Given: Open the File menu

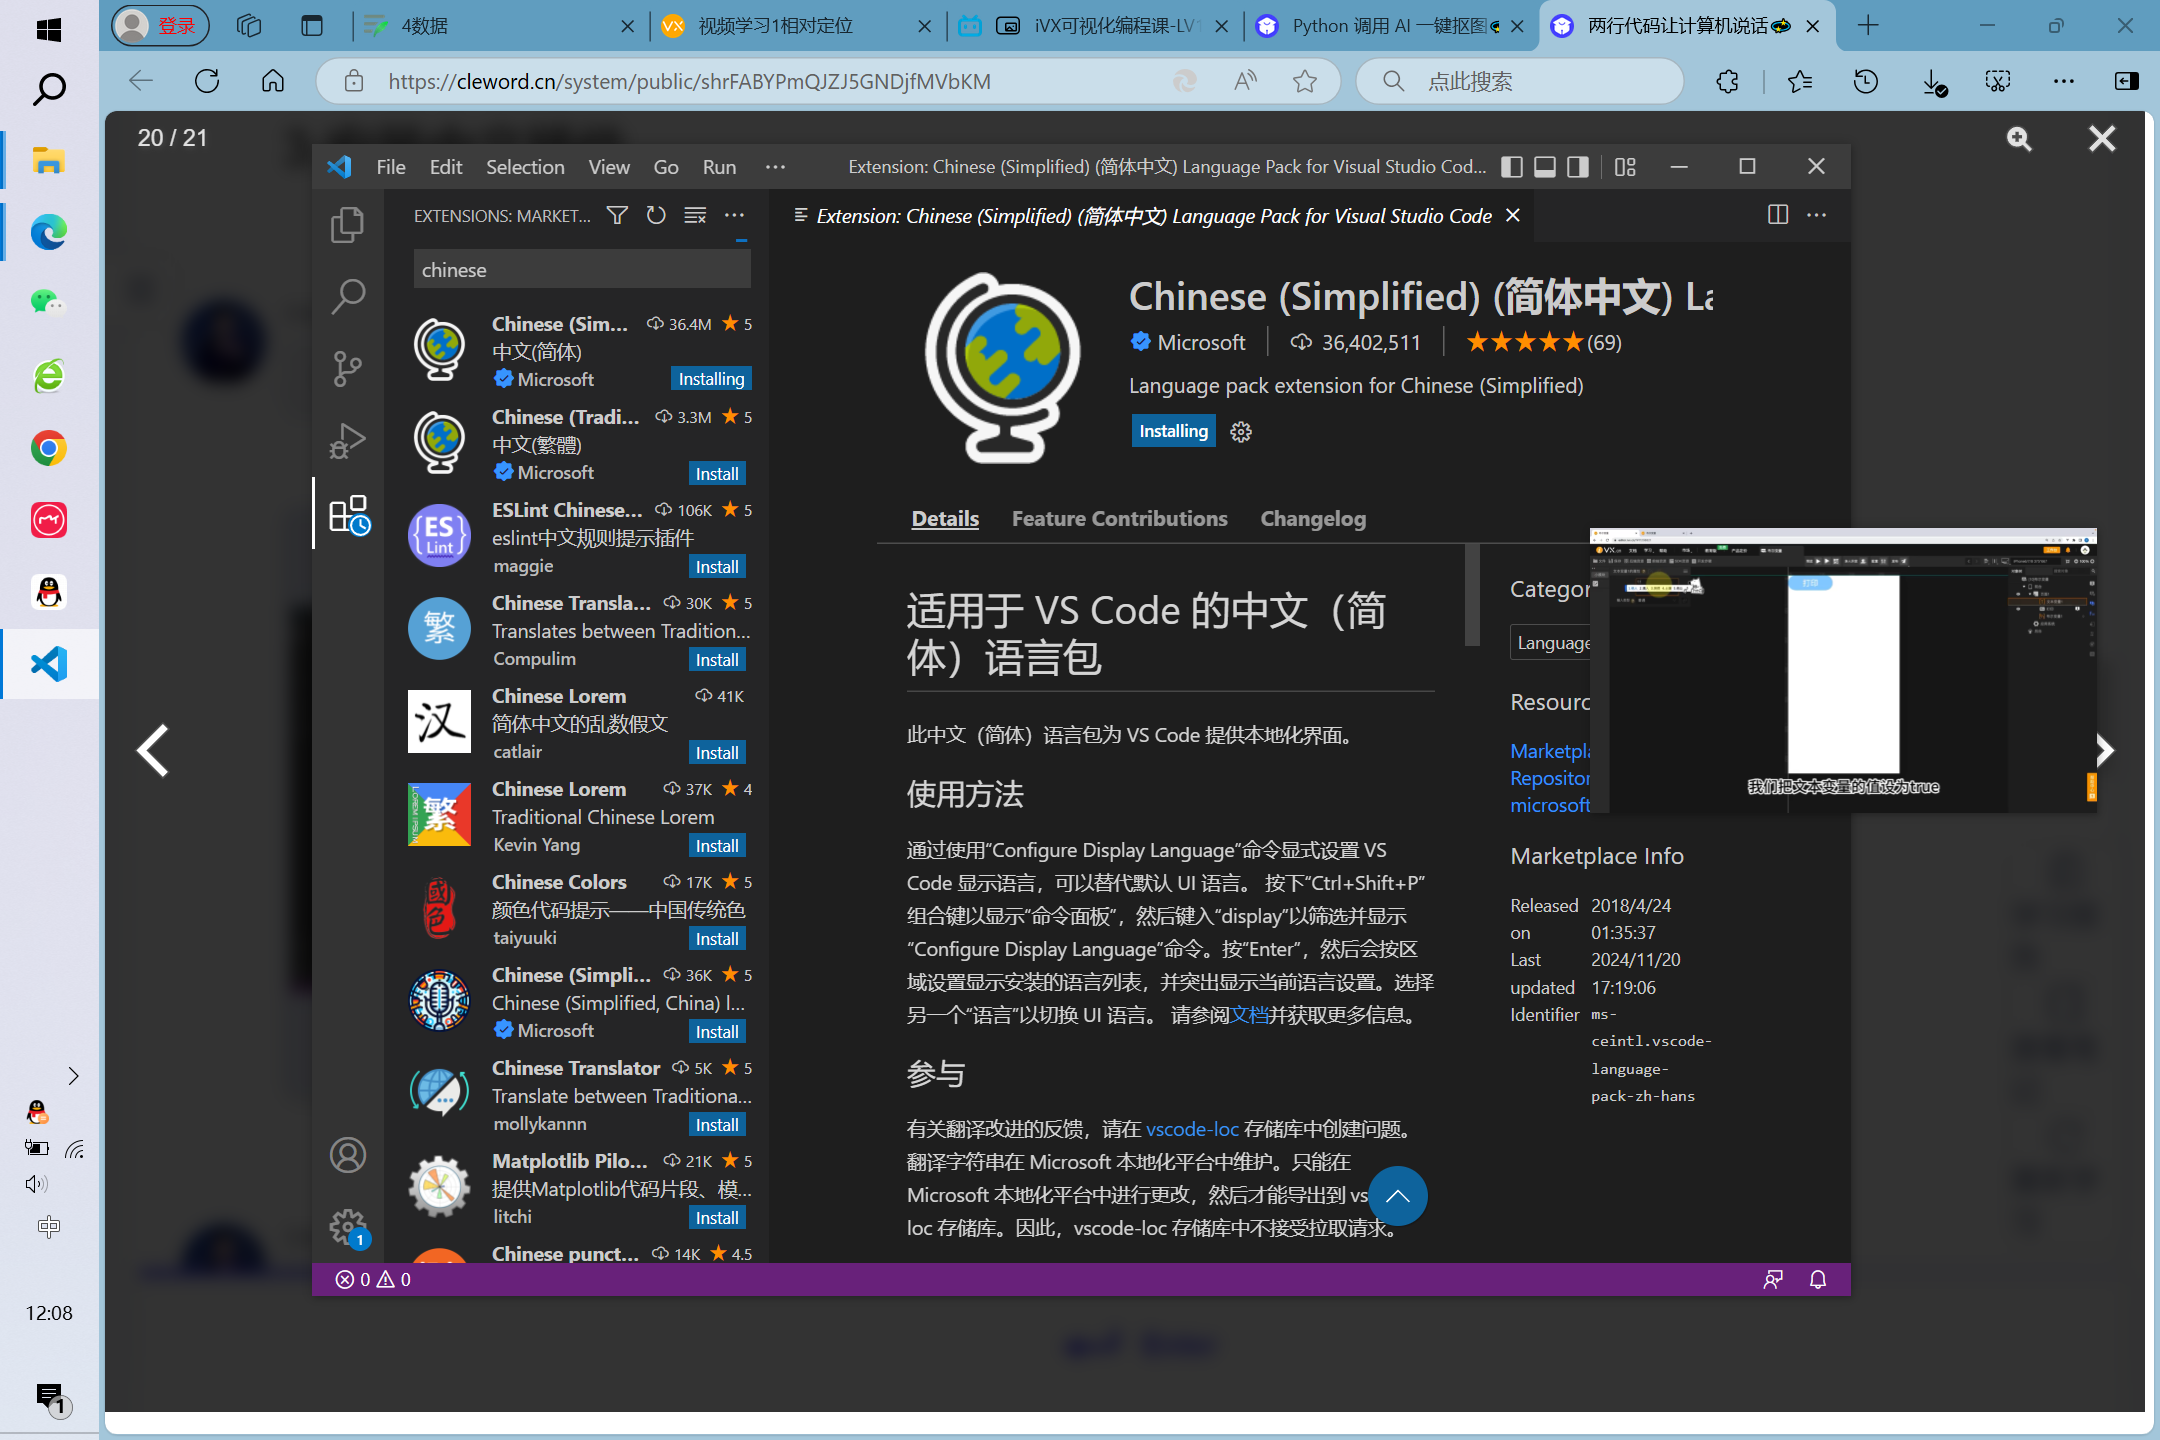Looking at the screenshot, I should (391, 167).
